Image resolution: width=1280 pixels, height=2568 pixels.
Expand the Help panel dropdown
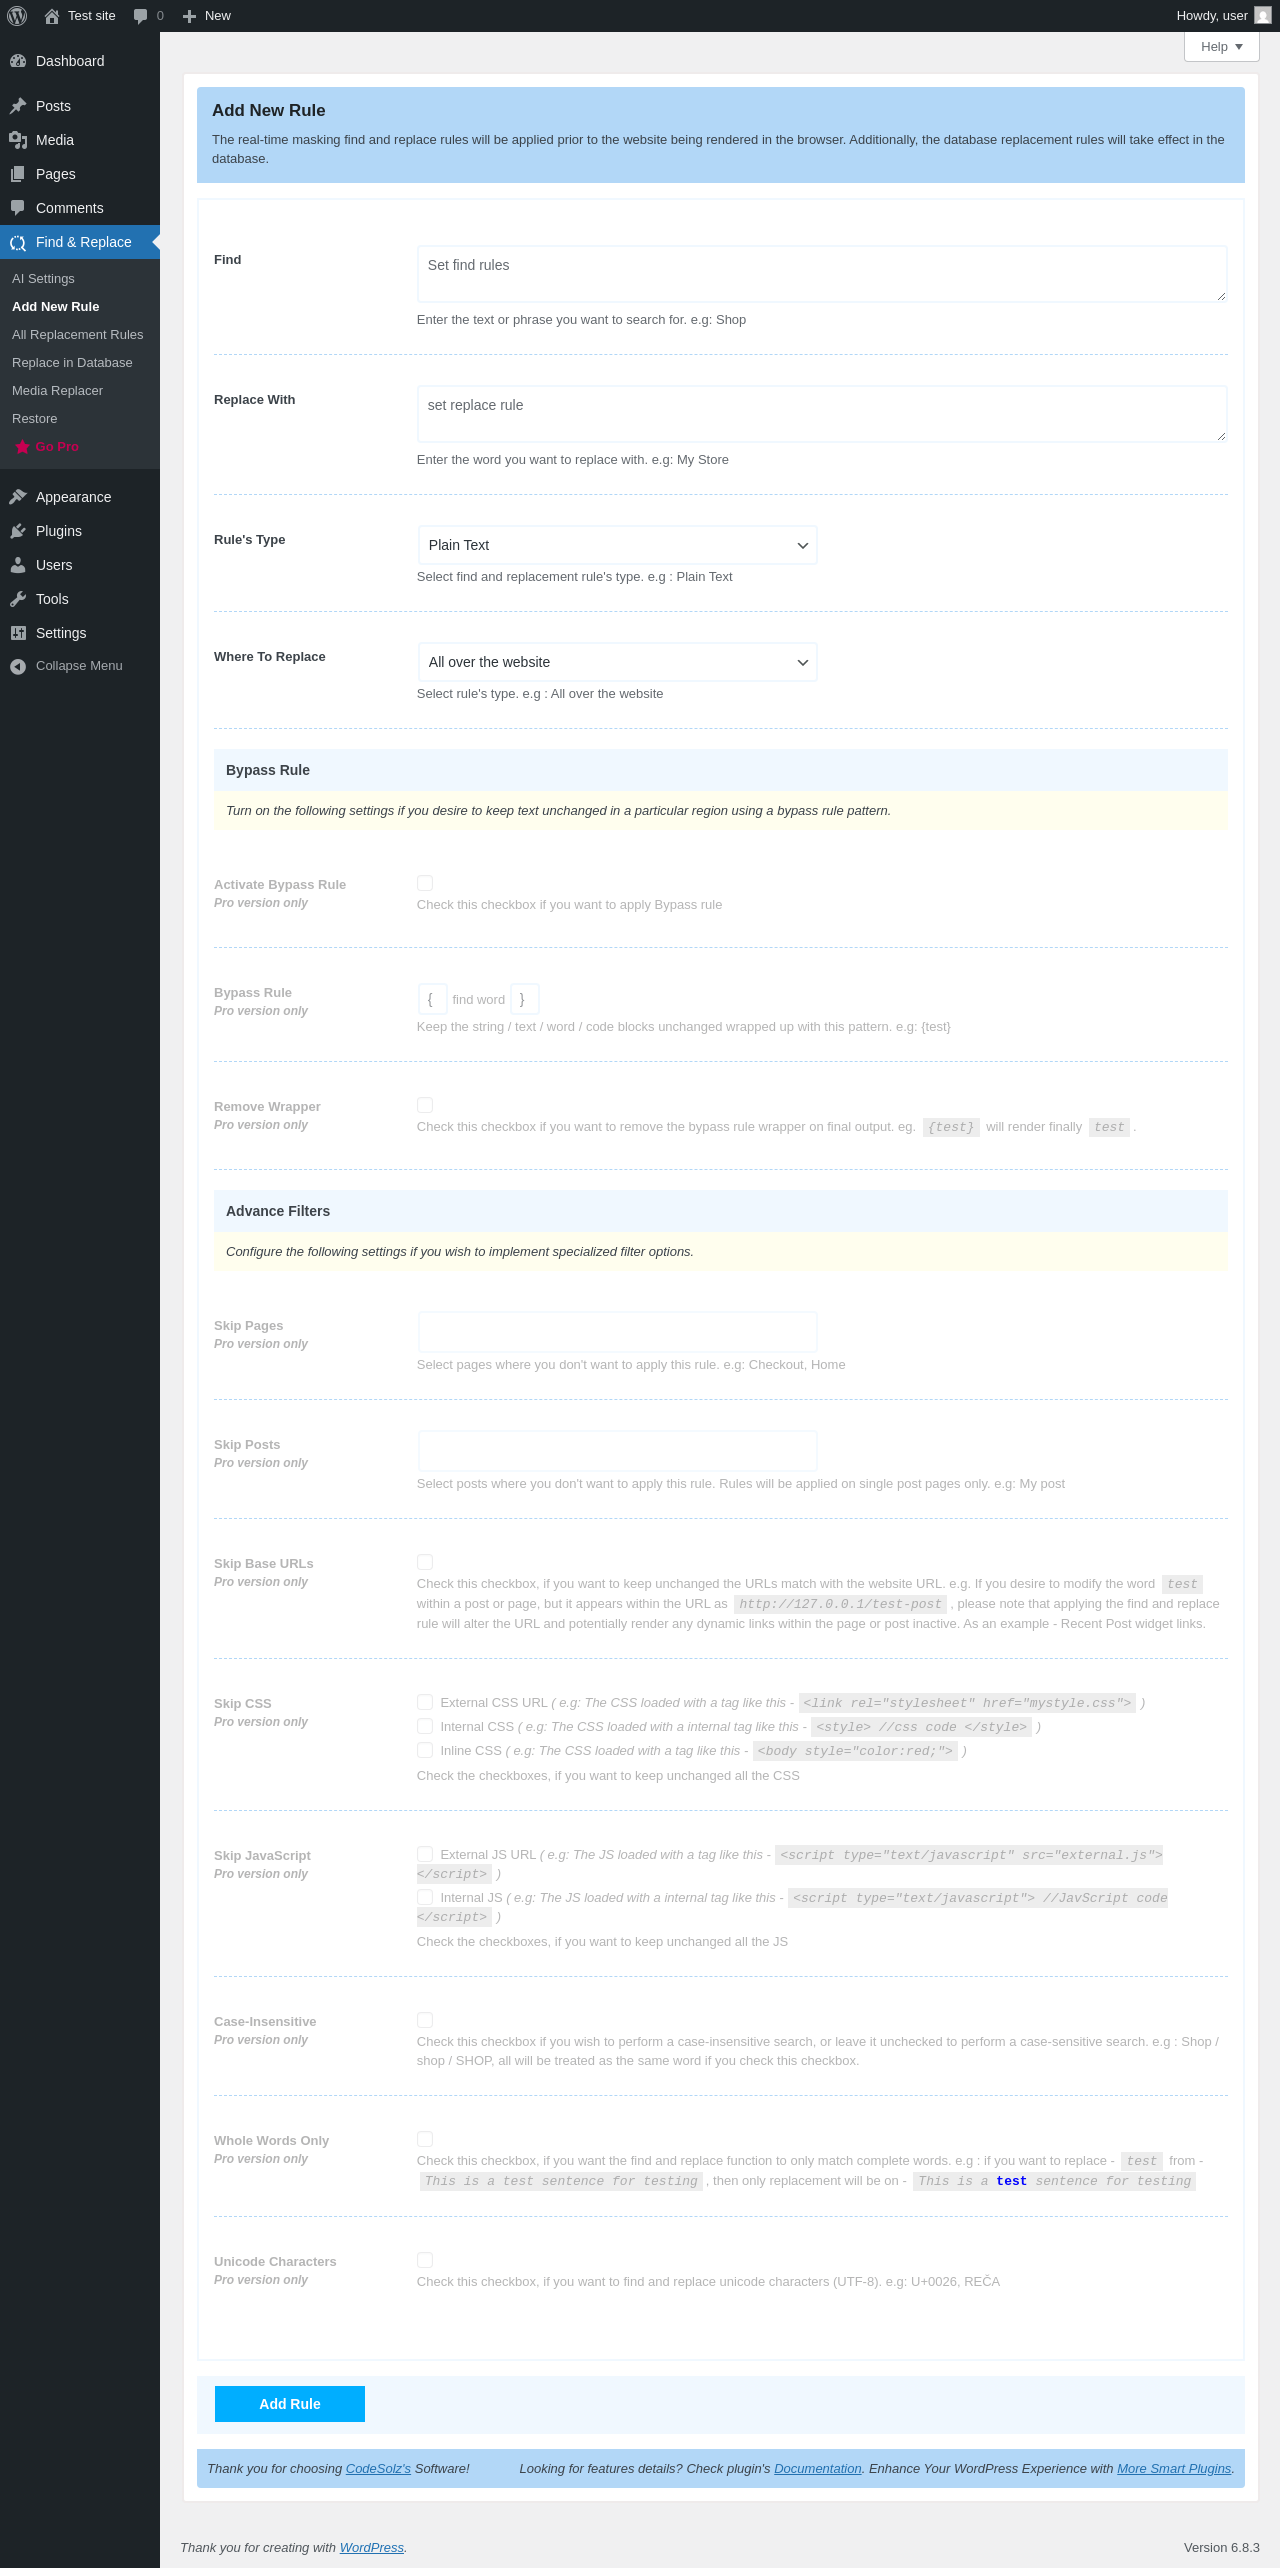[1221, 47]
